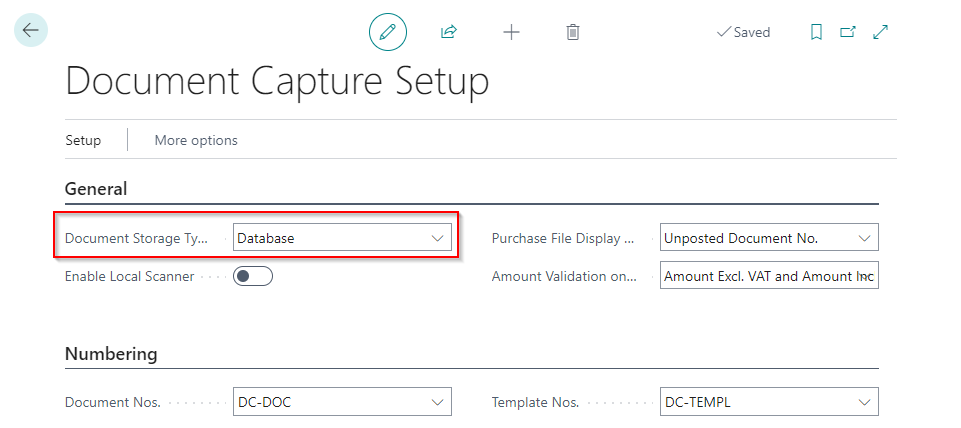
Task: Expand the Document Nos. dropdown
Action: tap(437, 402)
